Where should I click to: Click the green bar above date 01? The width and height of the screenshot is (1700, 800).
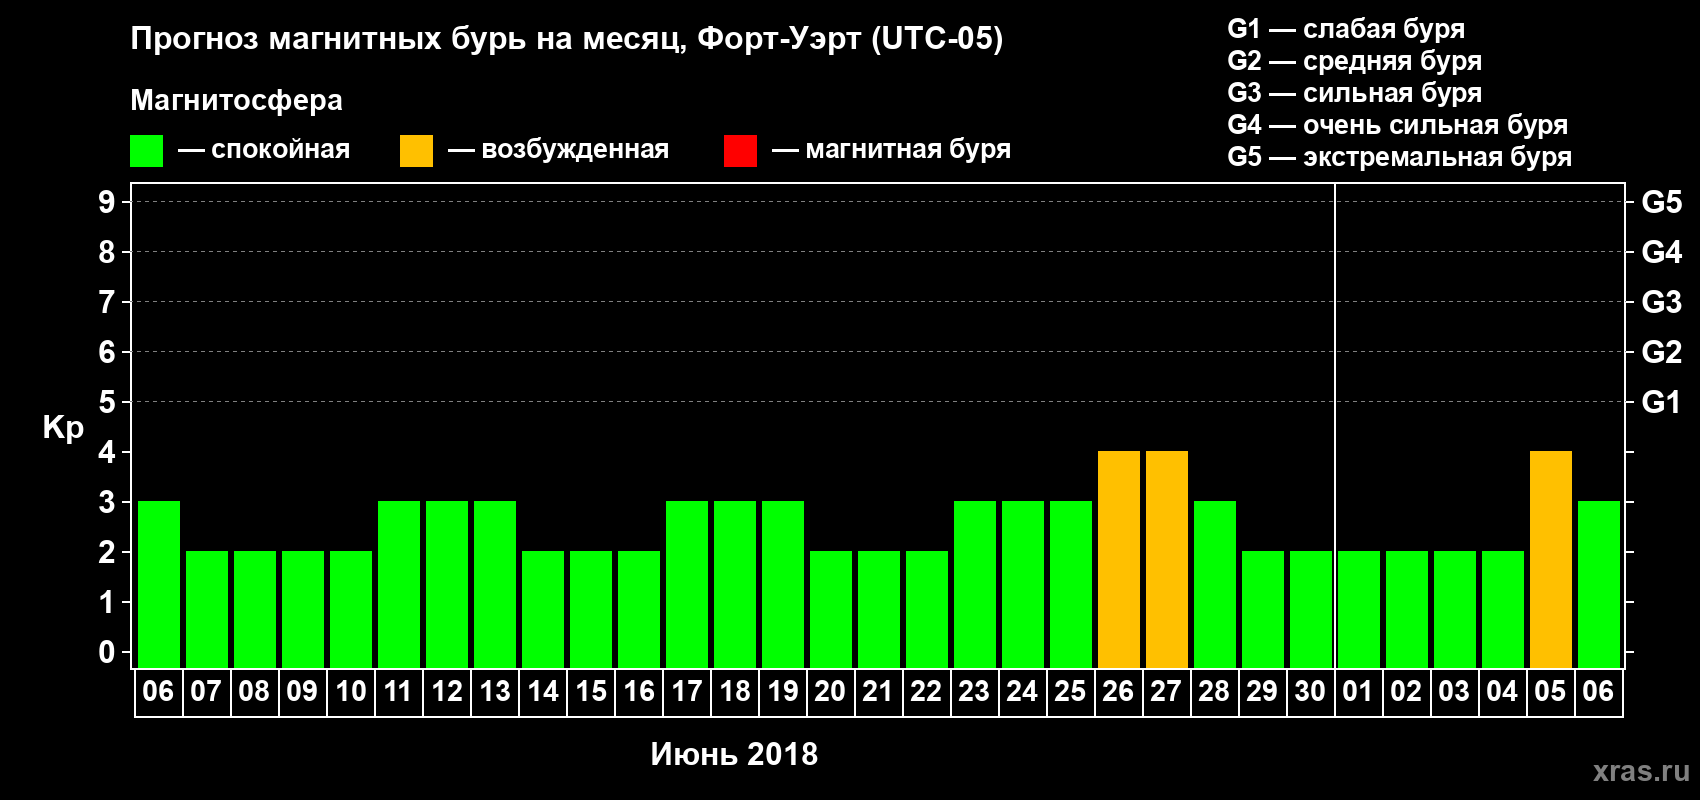click(x=1358, y=609)
